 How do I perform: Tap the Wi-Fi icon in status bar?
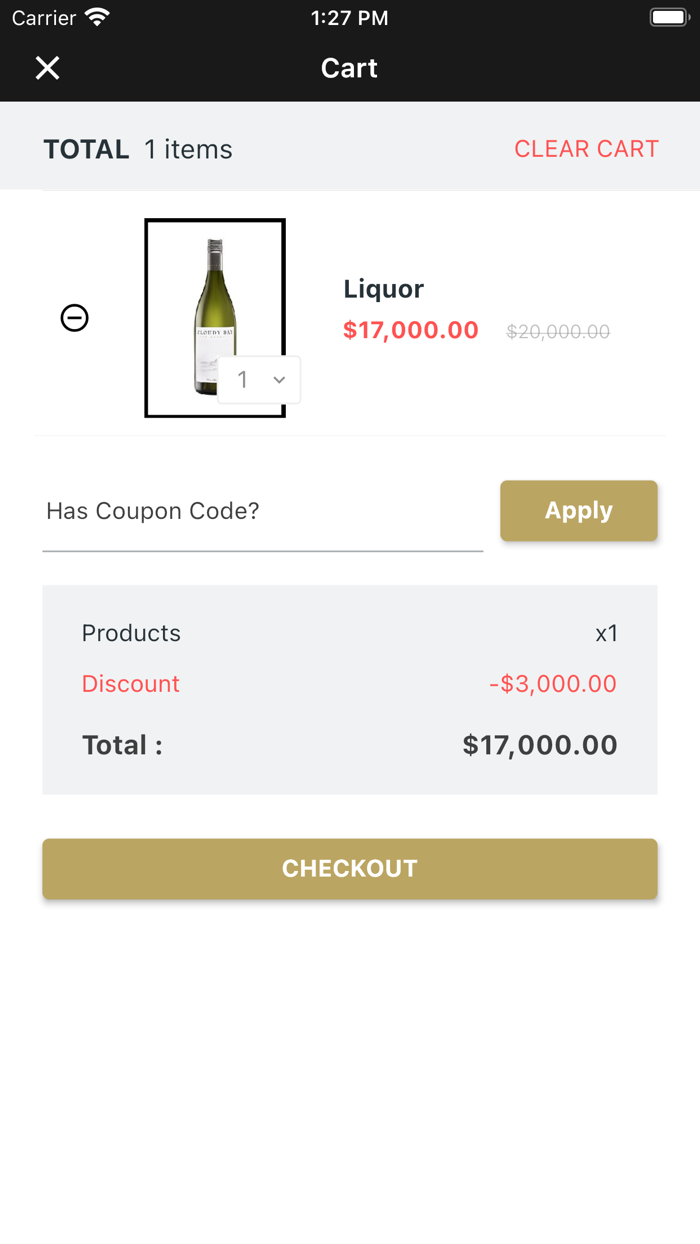(x=95, y=17)
